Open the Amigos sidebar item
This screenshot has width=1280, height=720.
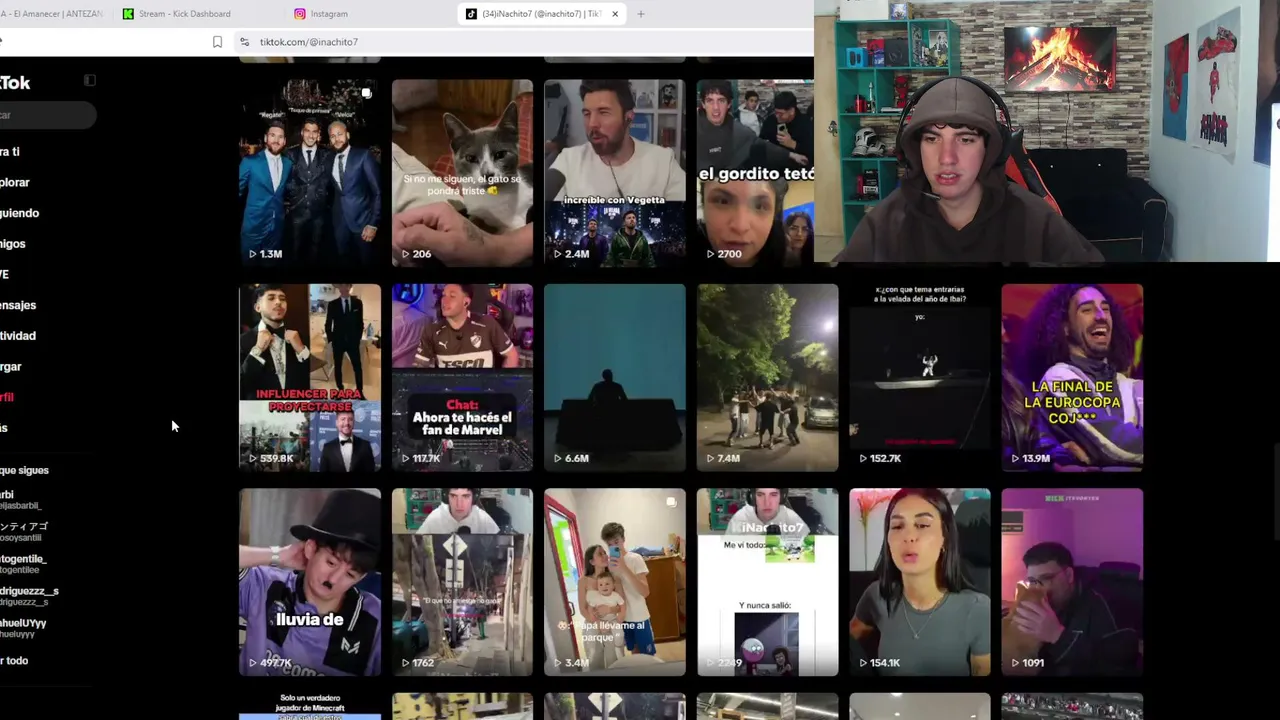(13, 244)
